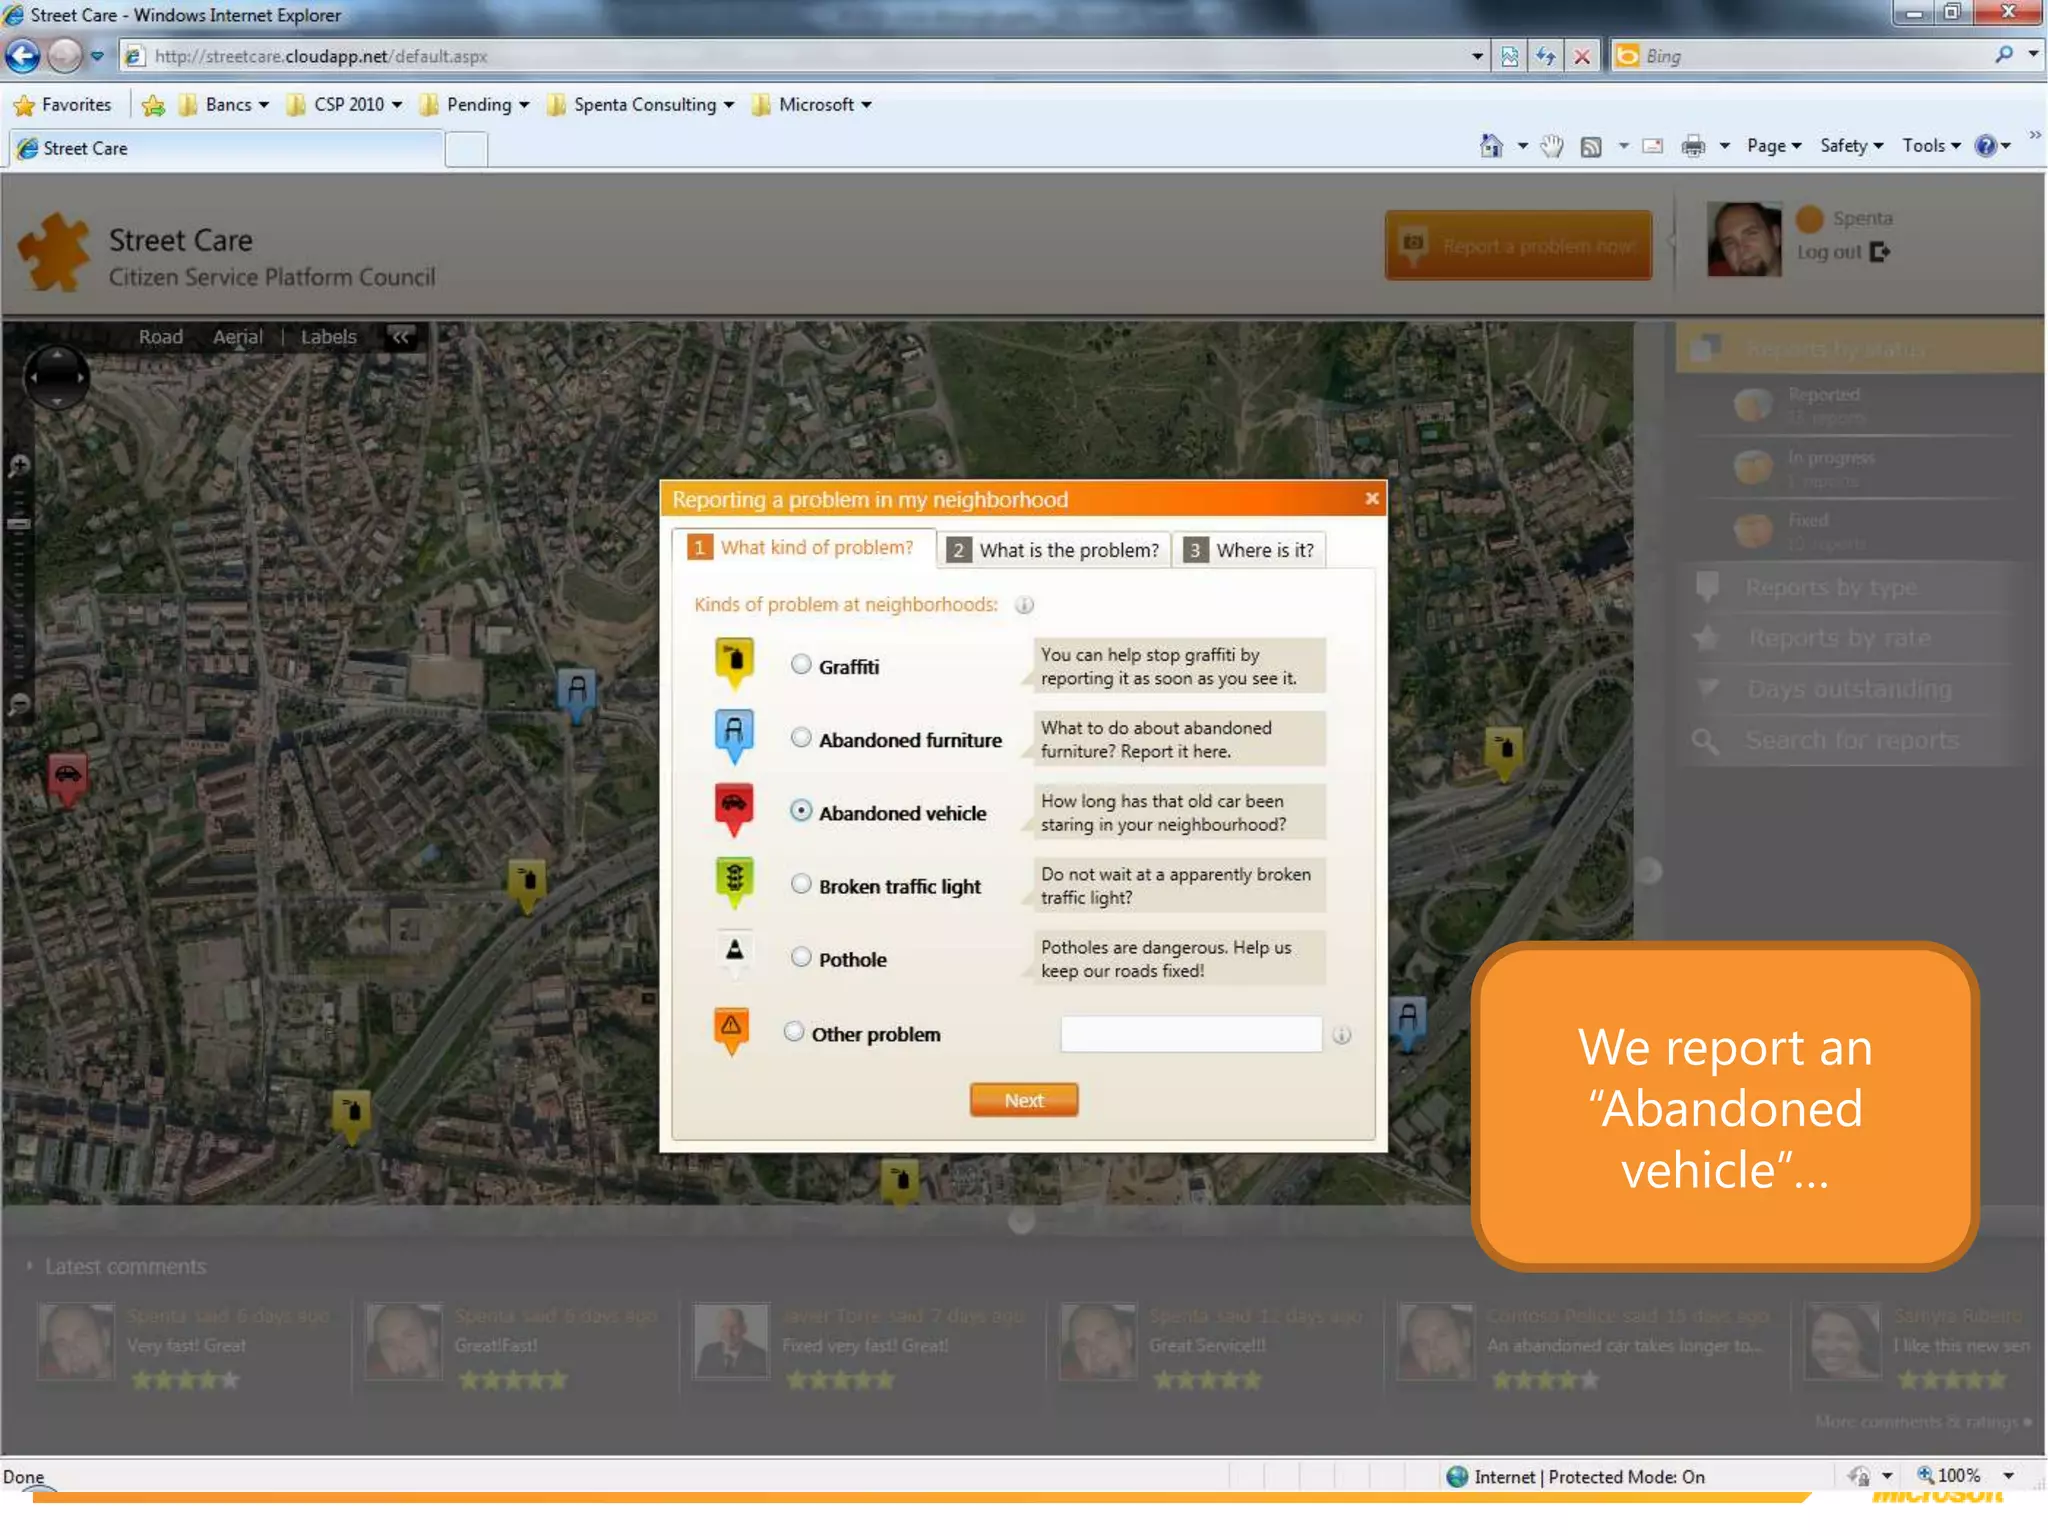The height and width of the screenshot is (1536, 2048).
Task: Click the Stop loading red X icon
Action: point(1582,56)
